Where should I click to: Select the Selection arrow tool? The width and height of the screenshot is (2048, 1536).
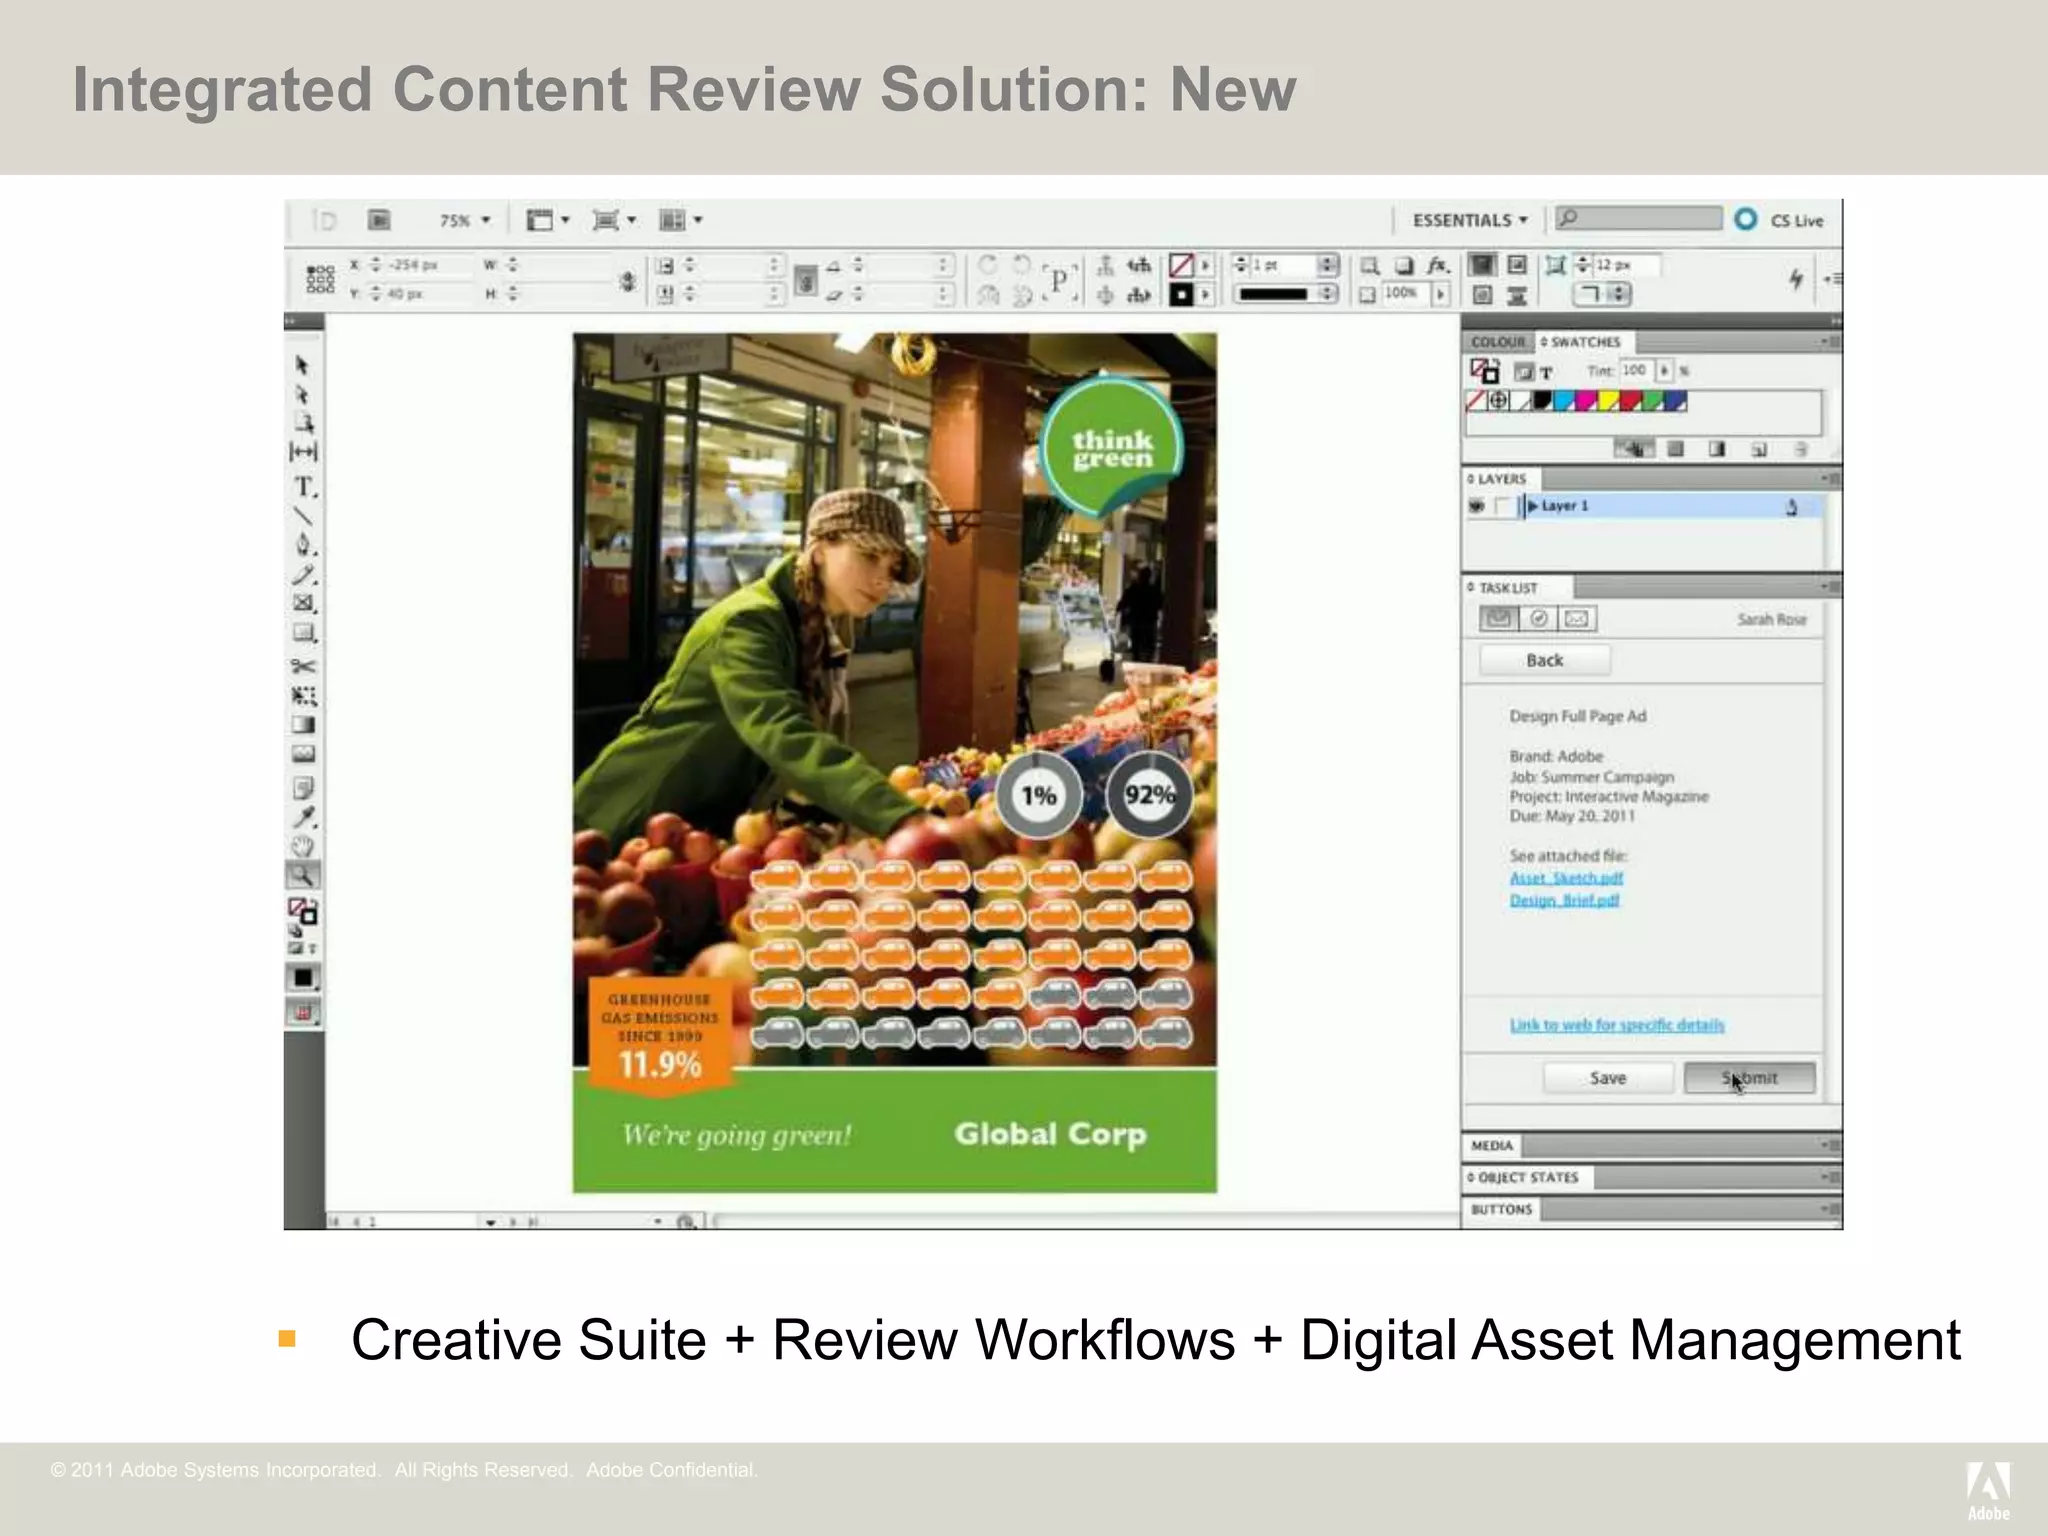tap(302, 365)
